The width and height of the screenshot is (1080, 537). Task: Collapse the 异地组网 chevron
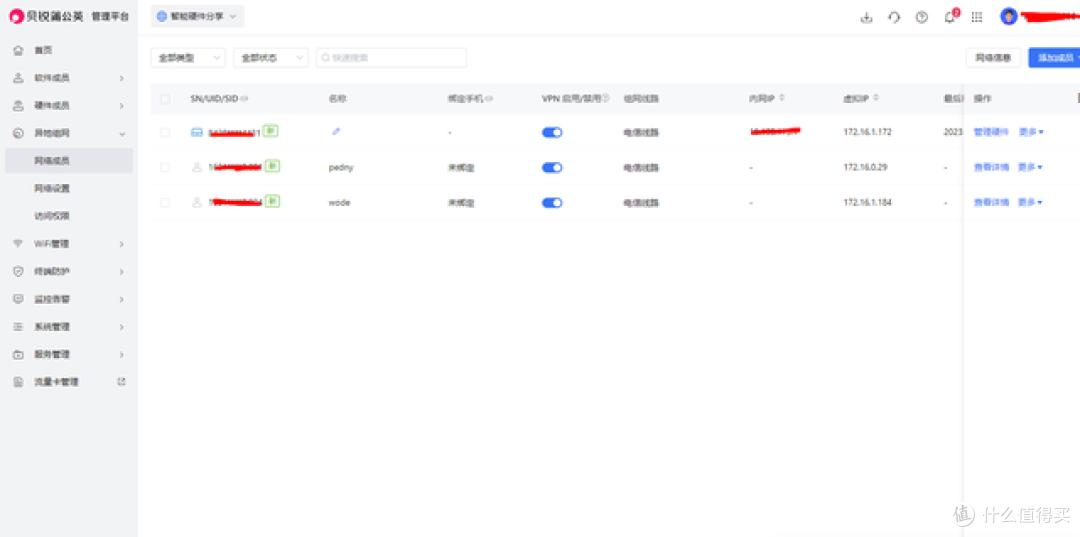click(x=122, y=134)
